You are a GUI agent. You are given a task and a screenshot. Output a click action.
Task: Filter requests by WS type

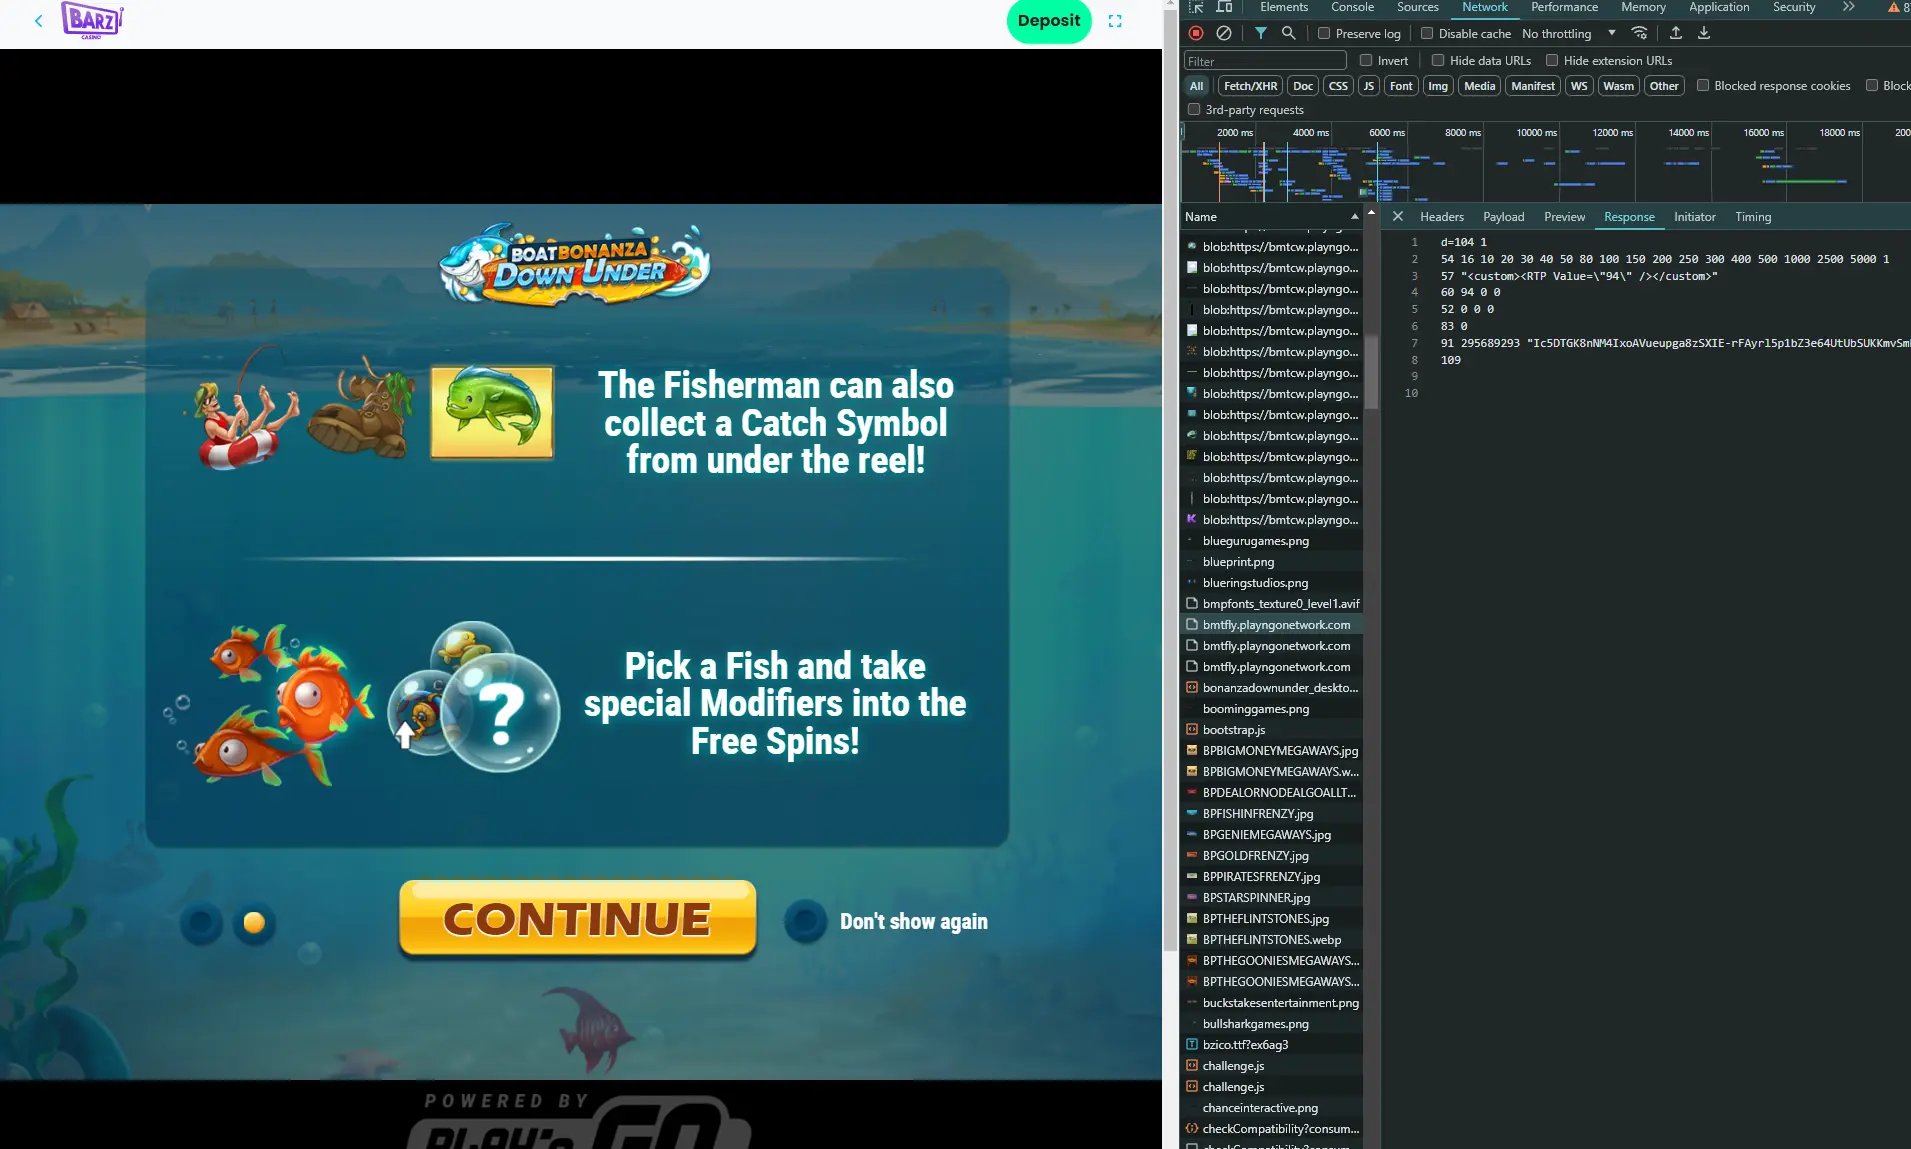1578,86
